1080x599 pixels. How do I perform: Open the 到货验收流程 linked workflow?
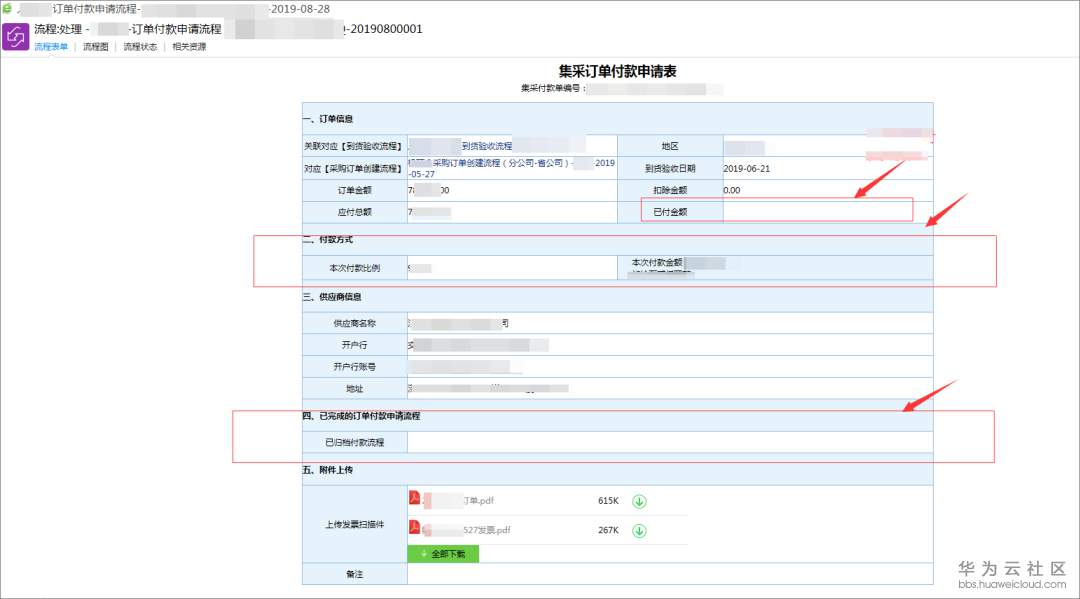coord(487,146)
